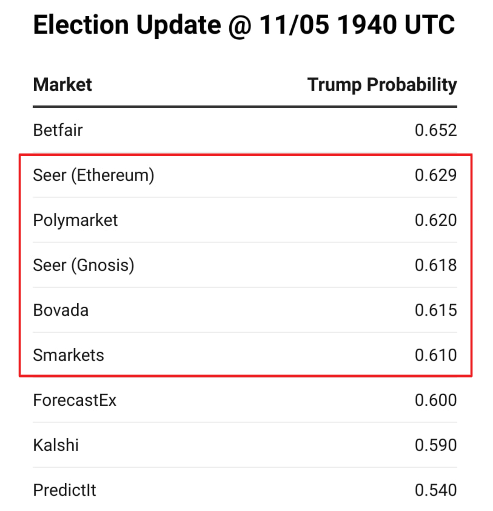Click the 0.652 Betfair probability value
Viewport: 493px width, 511px height.
tap(436, 130)
